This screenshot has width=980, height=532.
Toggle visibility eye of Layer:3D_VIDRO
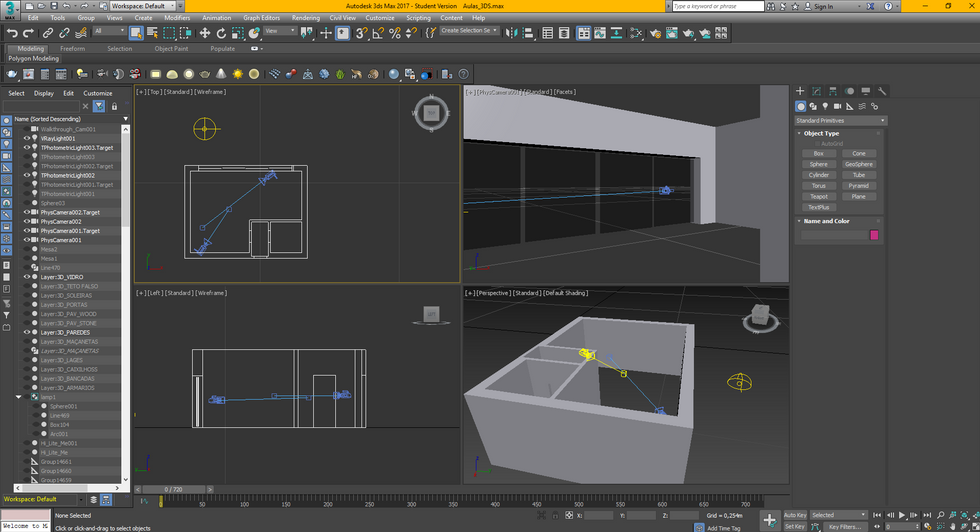coord(27,277)
